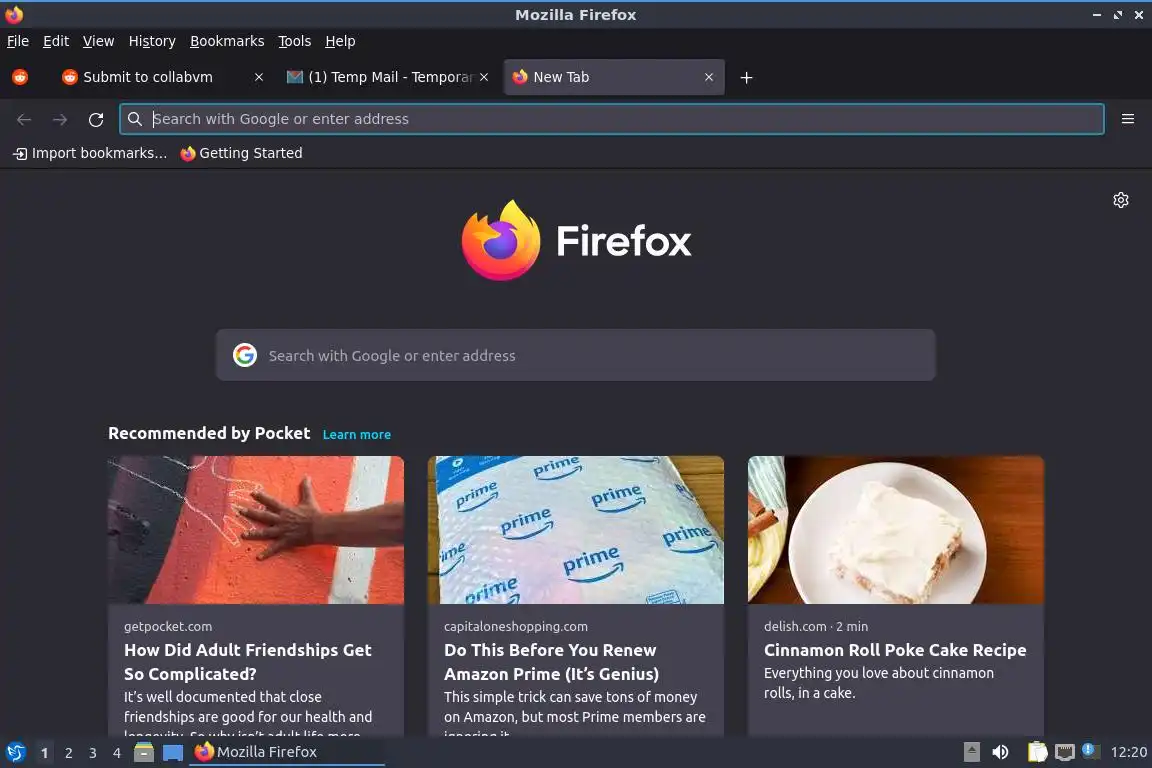The height and width of the screenshot is (768, 1152).
Task: Open the clipboard manager tray icon
Action: 1037,752
